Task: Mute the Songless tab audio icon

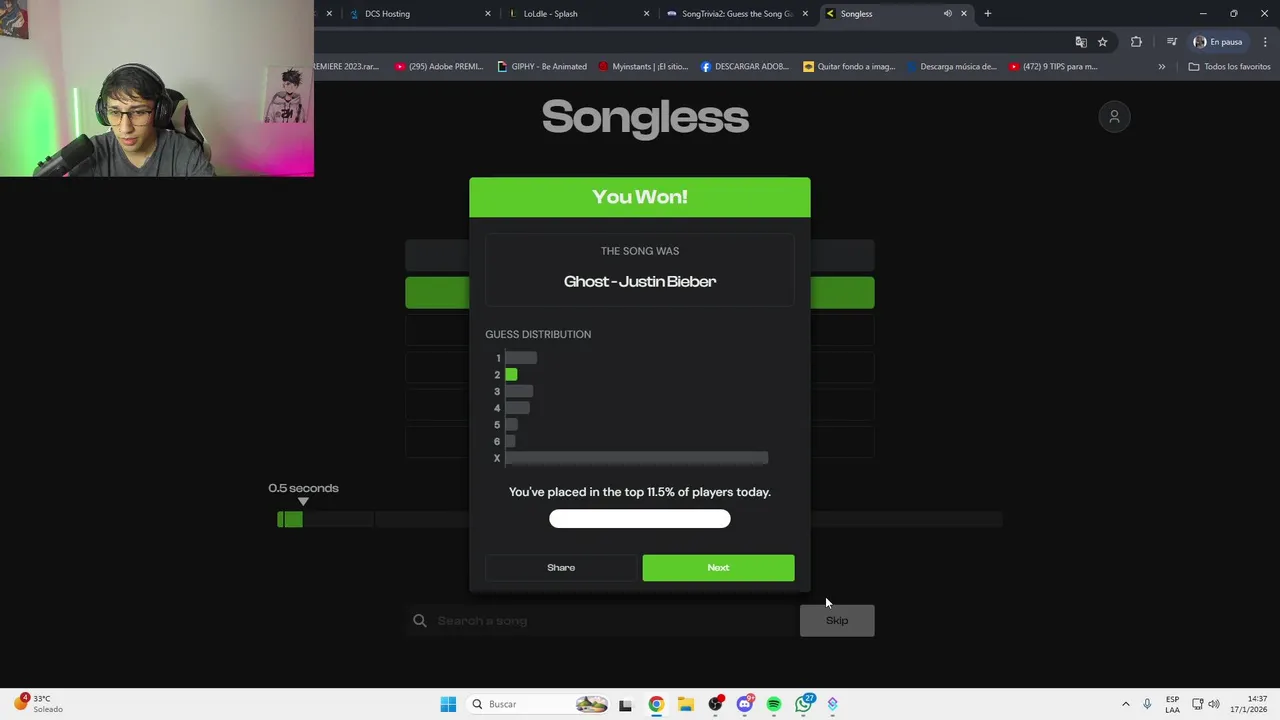Action: coord(947,14)
